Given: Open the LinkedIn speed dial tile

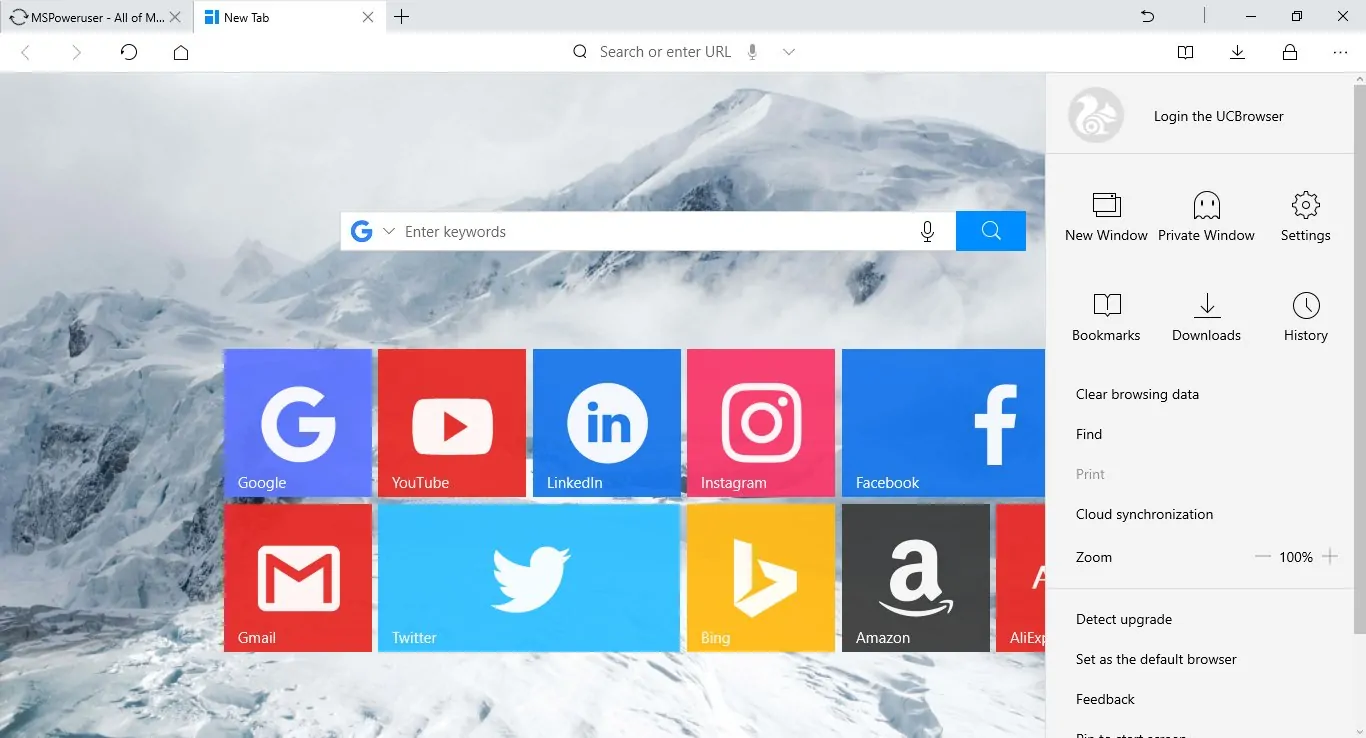Looking at the screenshot, I should click(x=607, y=422).
